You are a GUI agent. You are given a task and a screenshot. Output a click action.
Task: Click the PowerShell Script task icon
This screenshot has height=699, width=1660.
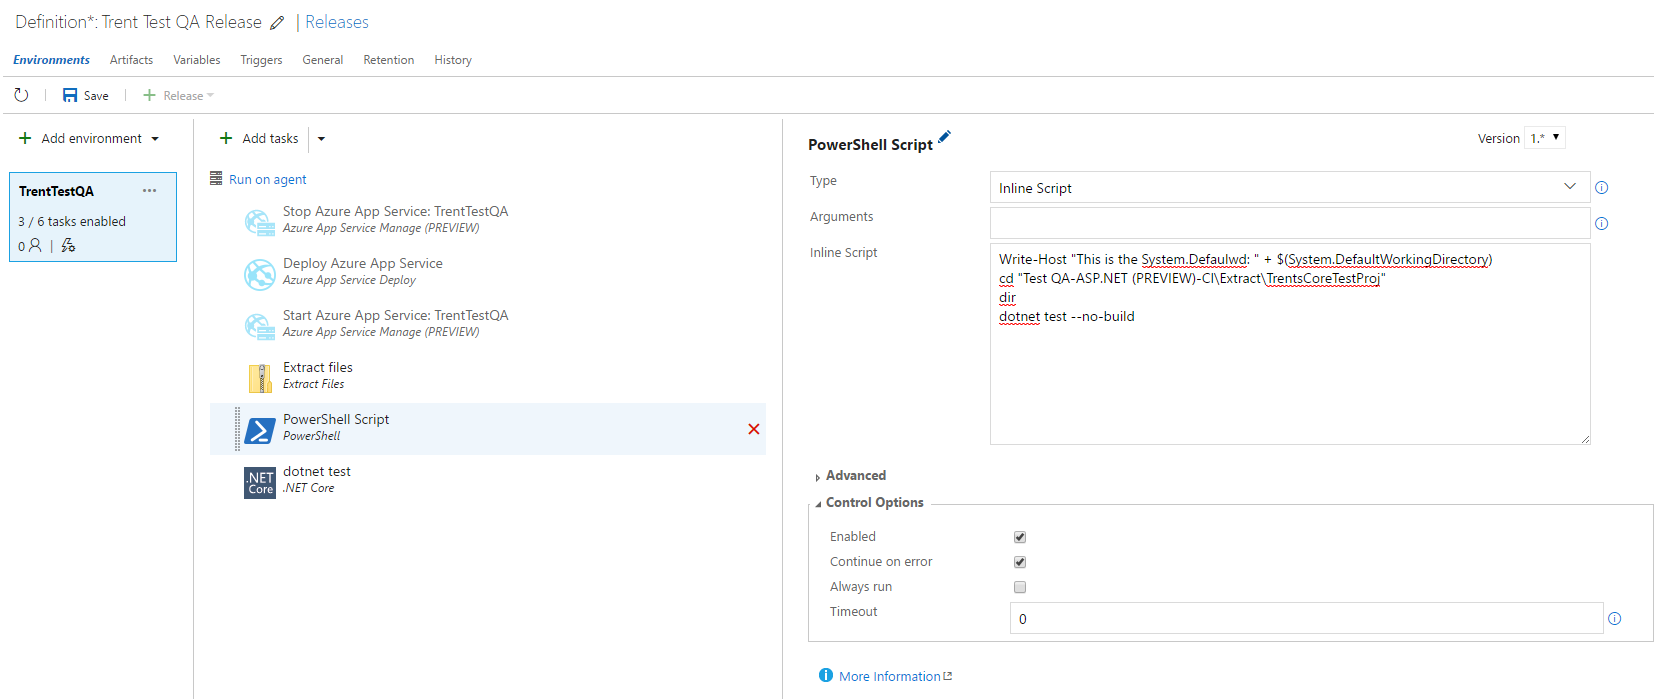click(x=260, y=430)
